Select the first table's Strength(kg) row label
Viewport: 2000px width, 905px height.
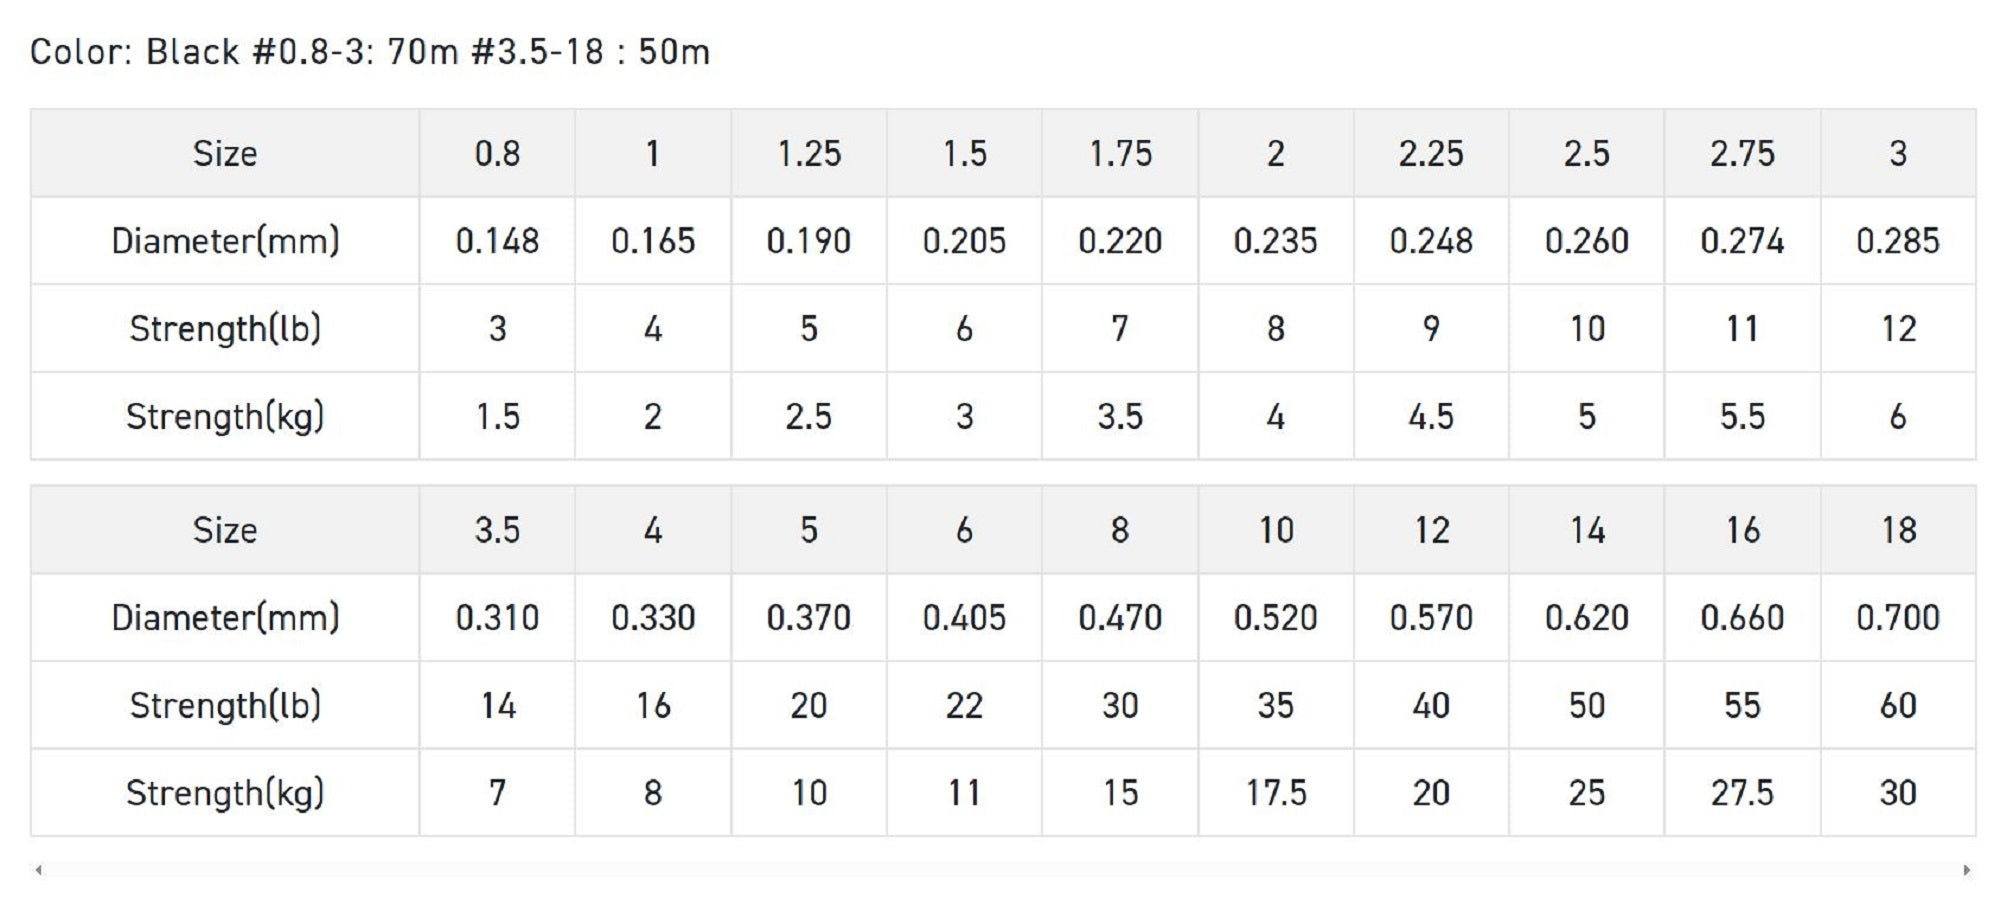tap(225, 417)
